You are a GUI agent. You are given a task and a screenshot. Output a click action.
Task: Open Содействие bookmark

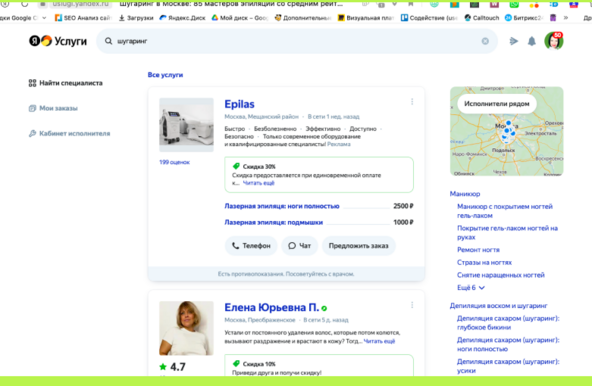point(429,18)
